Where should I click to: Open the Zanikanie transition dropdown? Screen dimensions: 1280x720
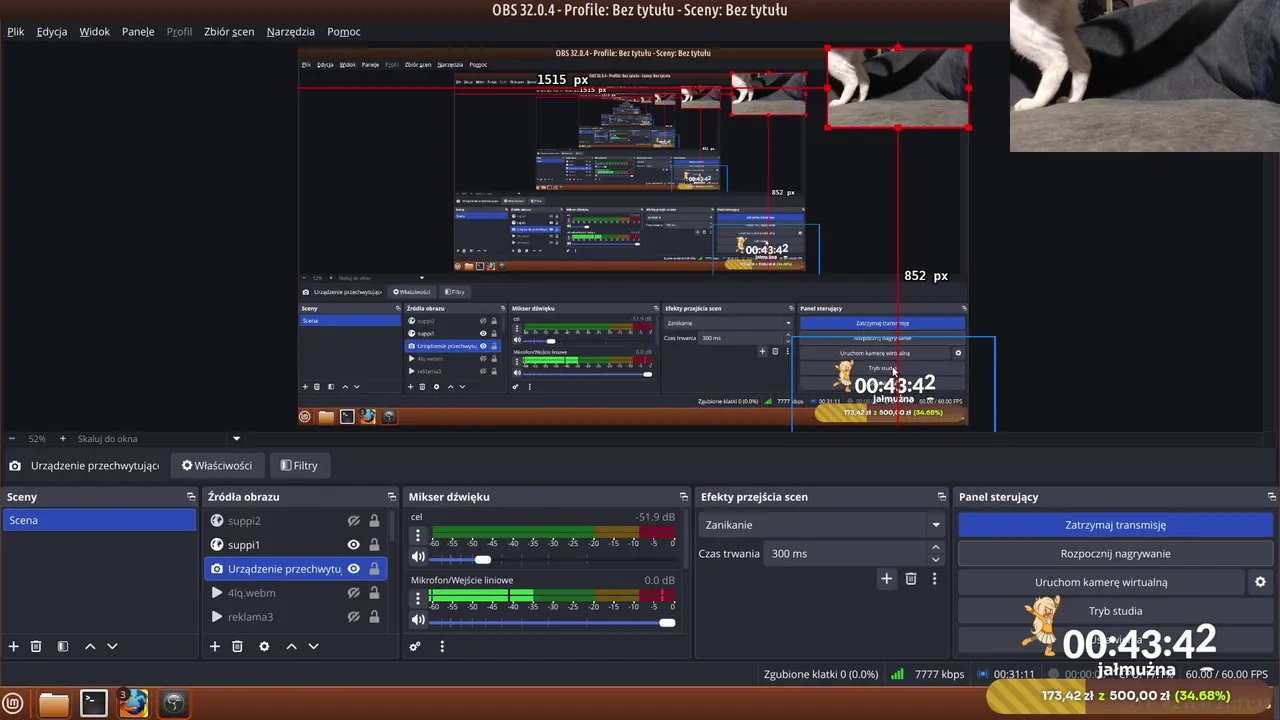click(x=822, y=525)
